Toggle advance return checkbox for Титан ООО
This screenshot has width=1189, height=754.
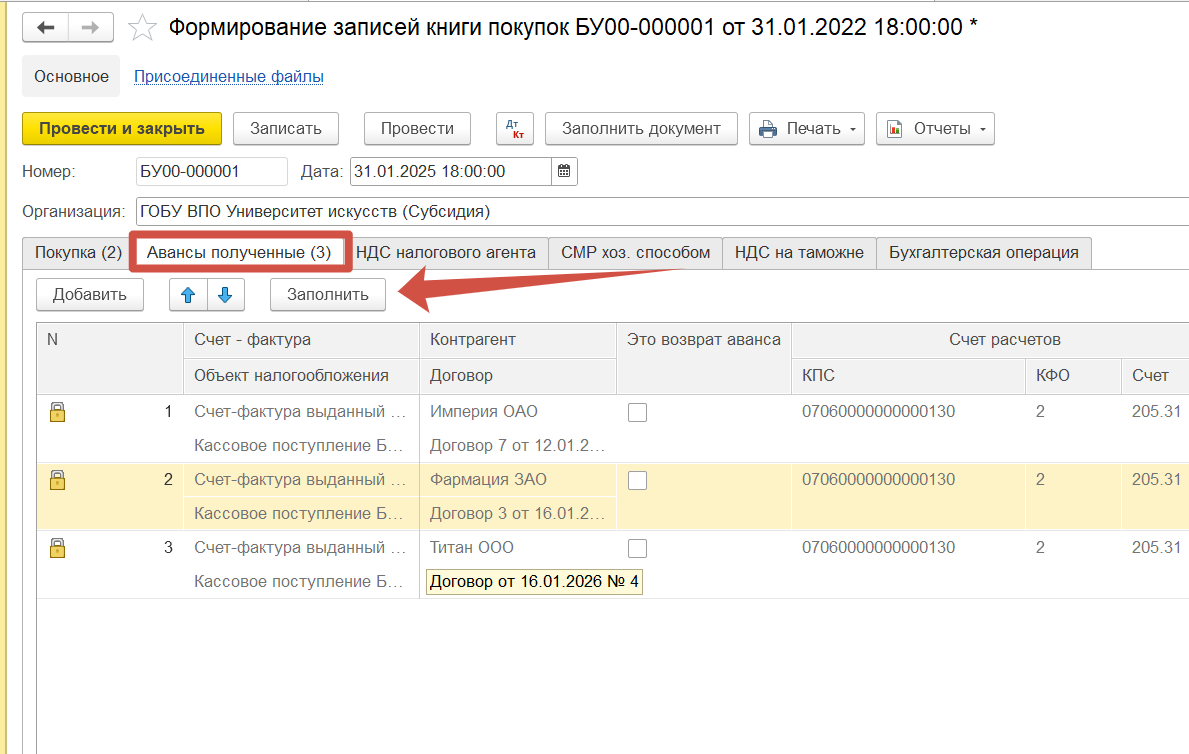point(638,548)
